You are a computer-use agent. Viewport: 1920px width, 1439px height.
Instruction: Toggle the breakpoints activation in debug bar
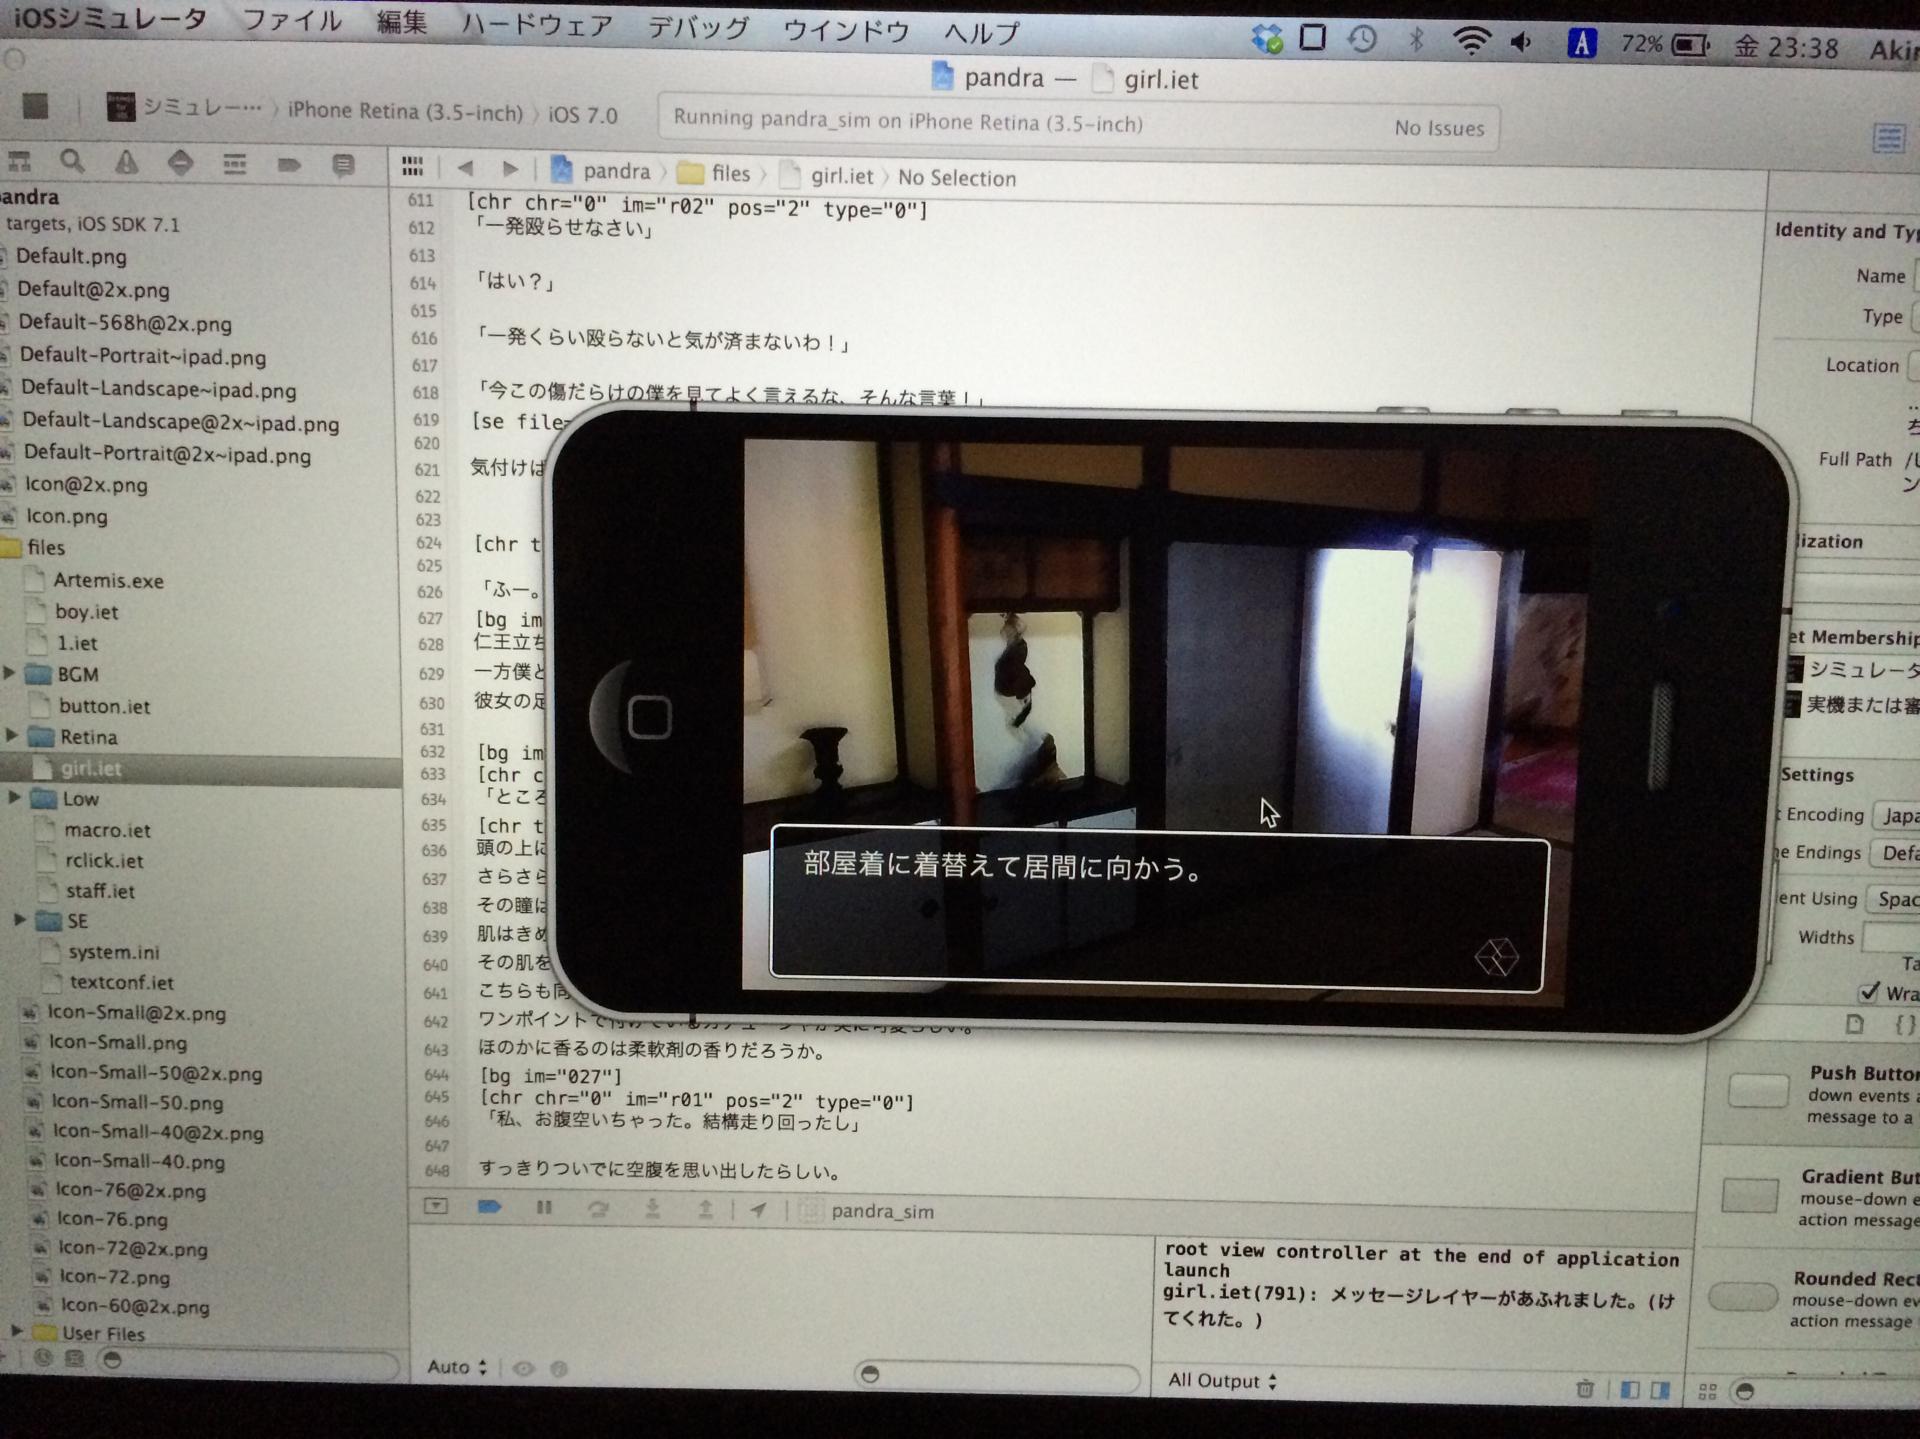click(x=489, y=1207)
